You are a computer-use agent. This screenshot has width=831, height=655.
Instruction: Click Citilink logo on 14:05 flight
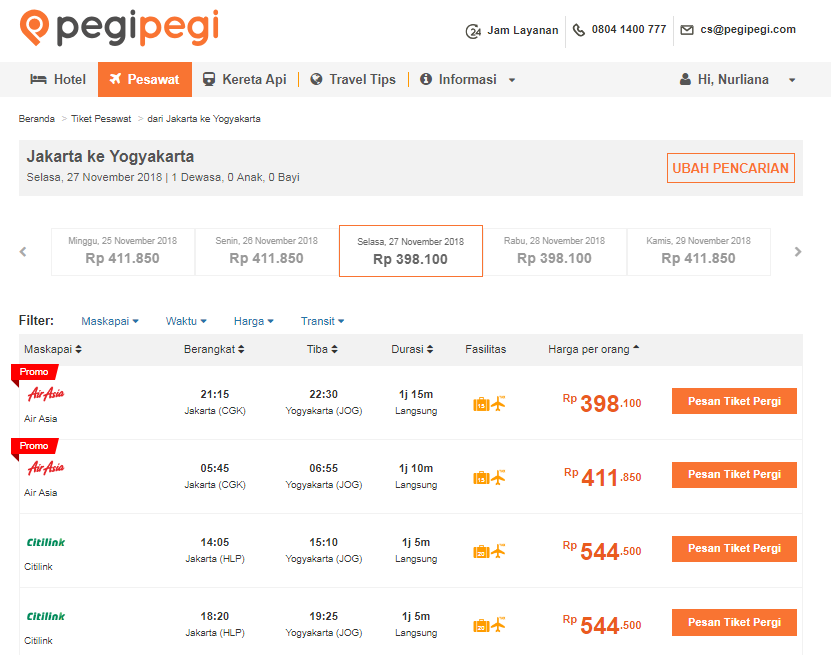point(46,542)
